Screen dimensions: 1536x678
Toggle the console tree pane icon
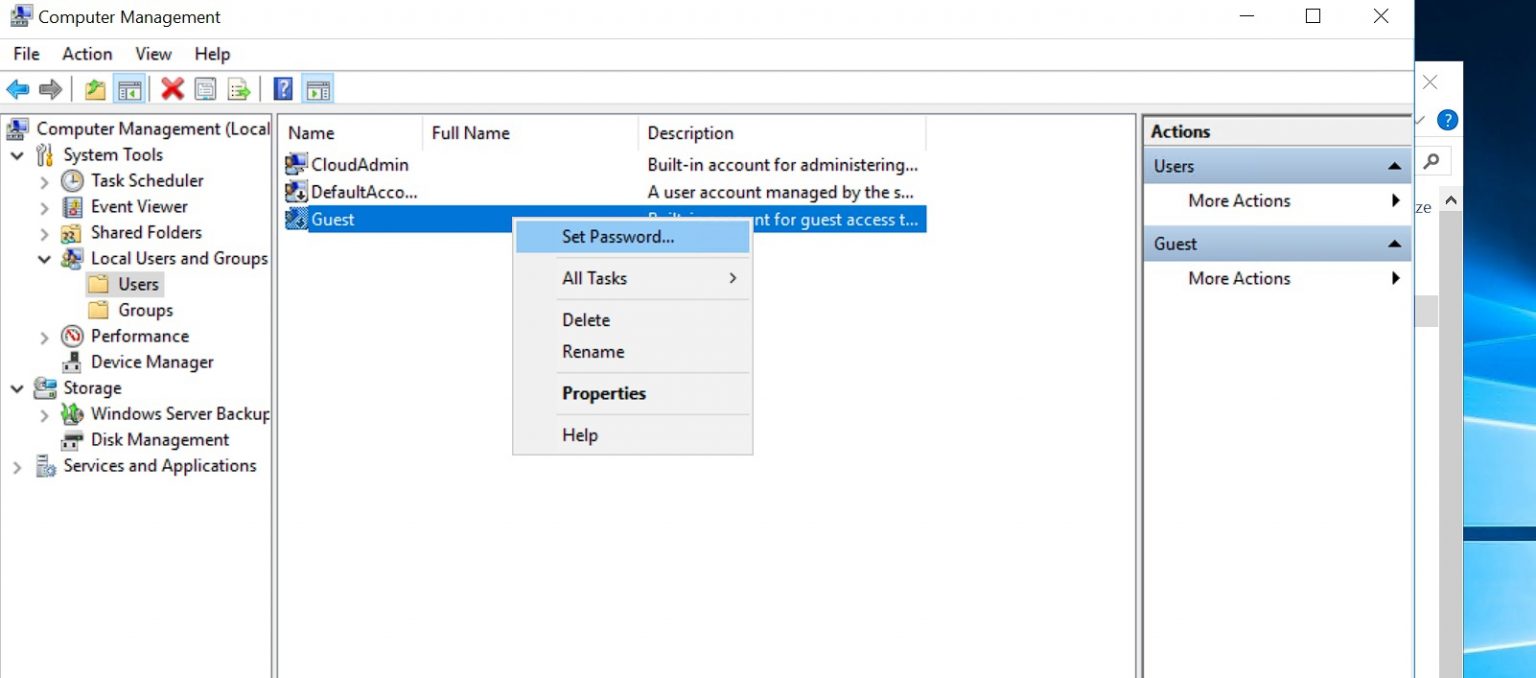coord(131,88)
